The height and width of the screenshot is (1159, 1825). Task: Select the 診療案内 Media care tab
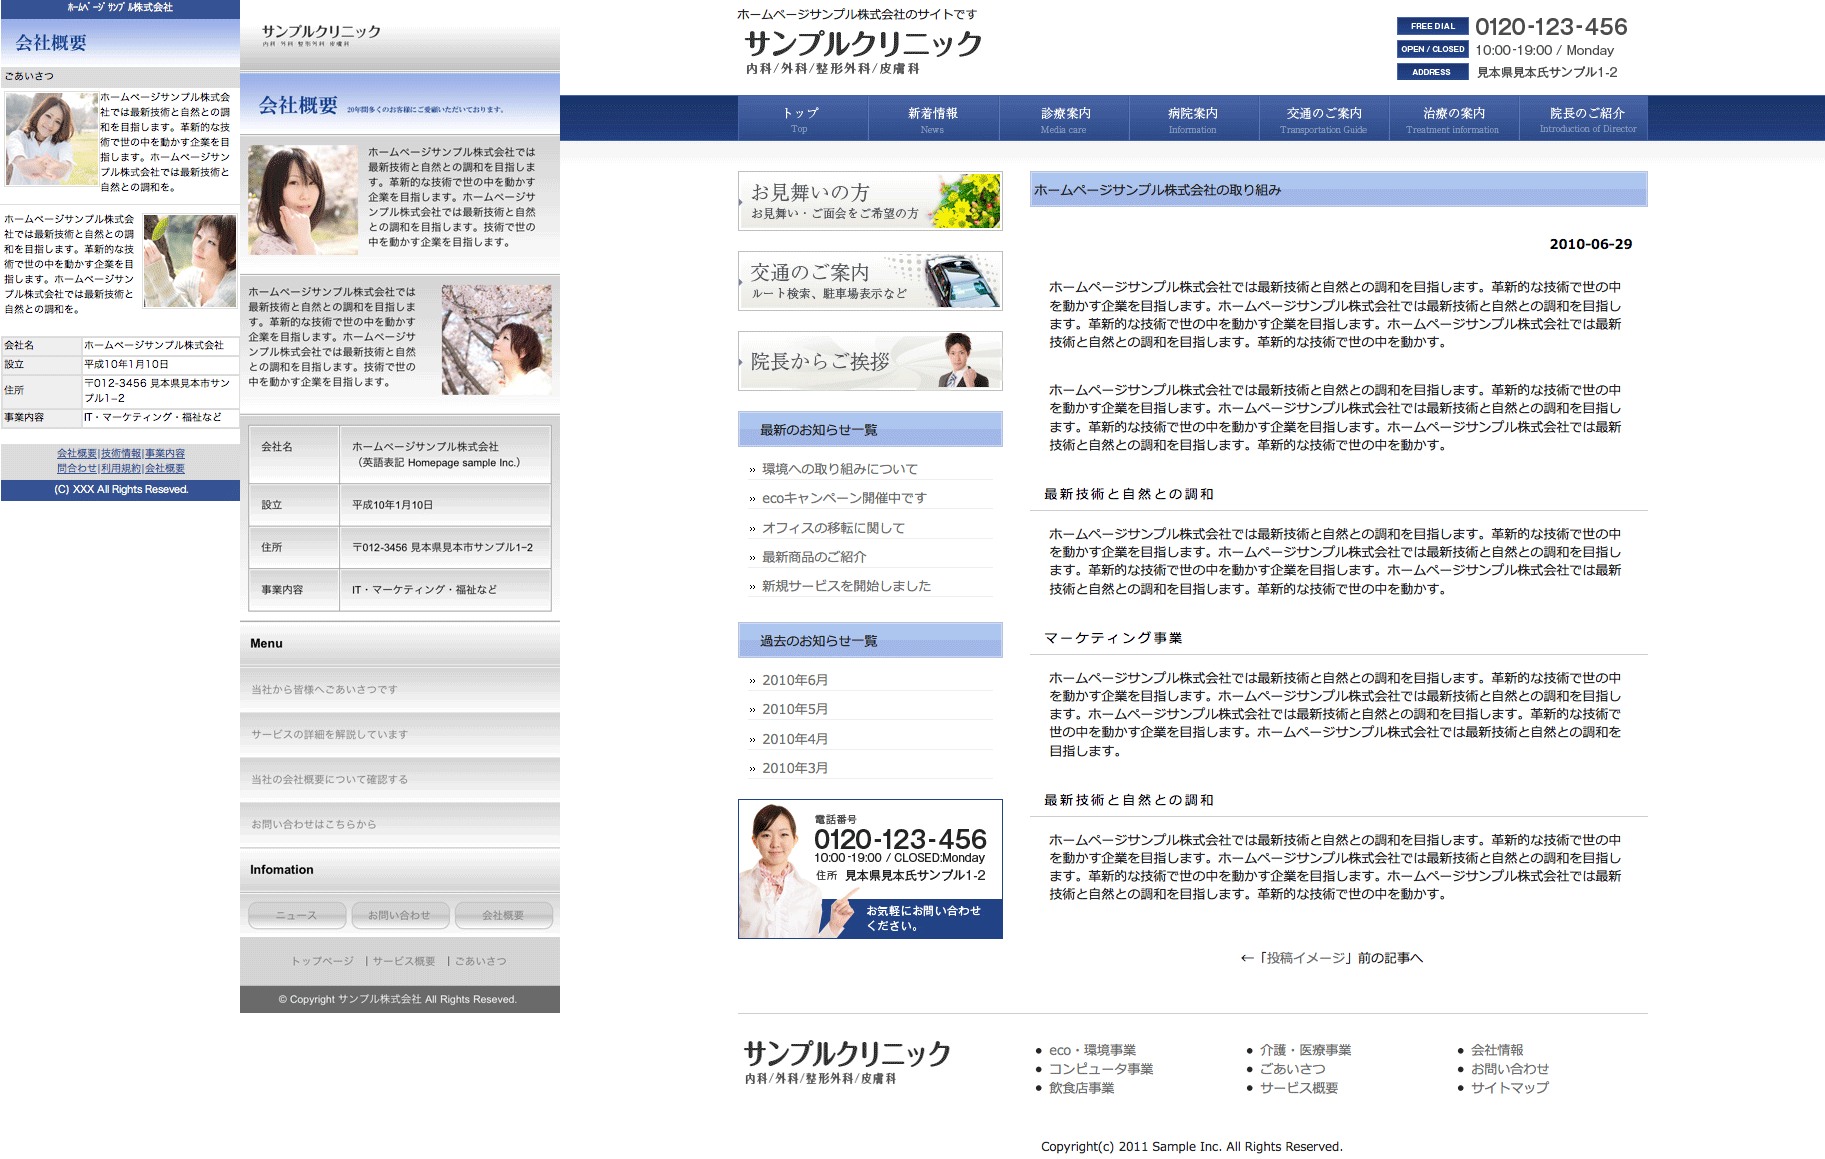(1064, 119)
